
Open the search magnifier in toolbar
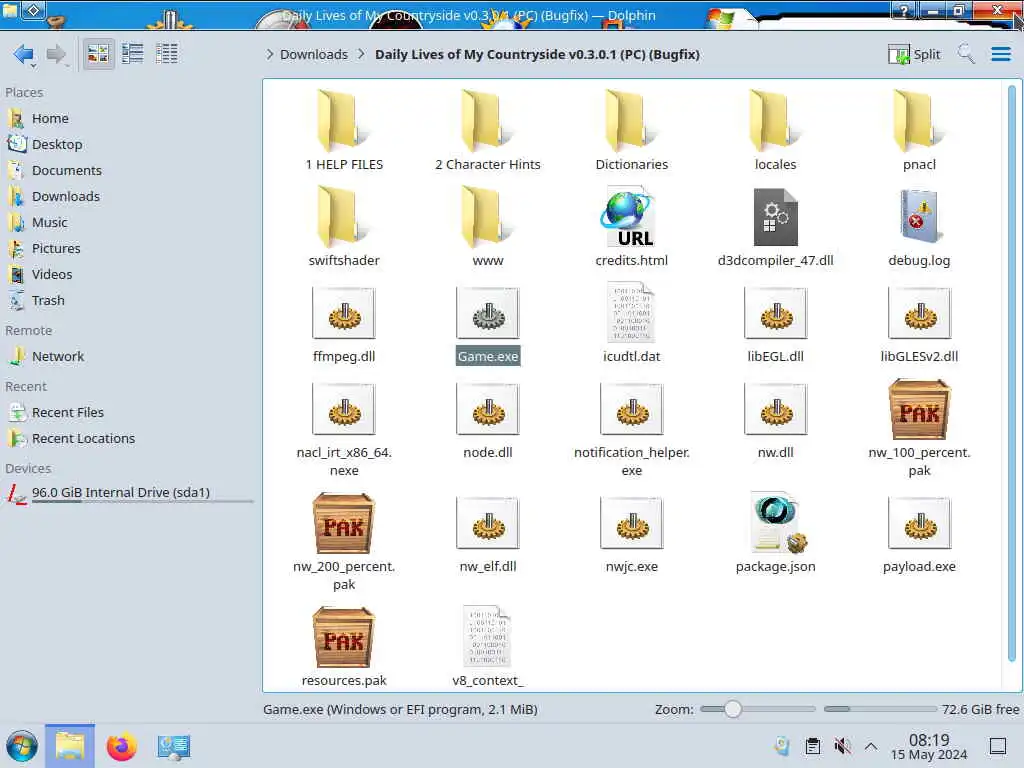tap(966, 54)
